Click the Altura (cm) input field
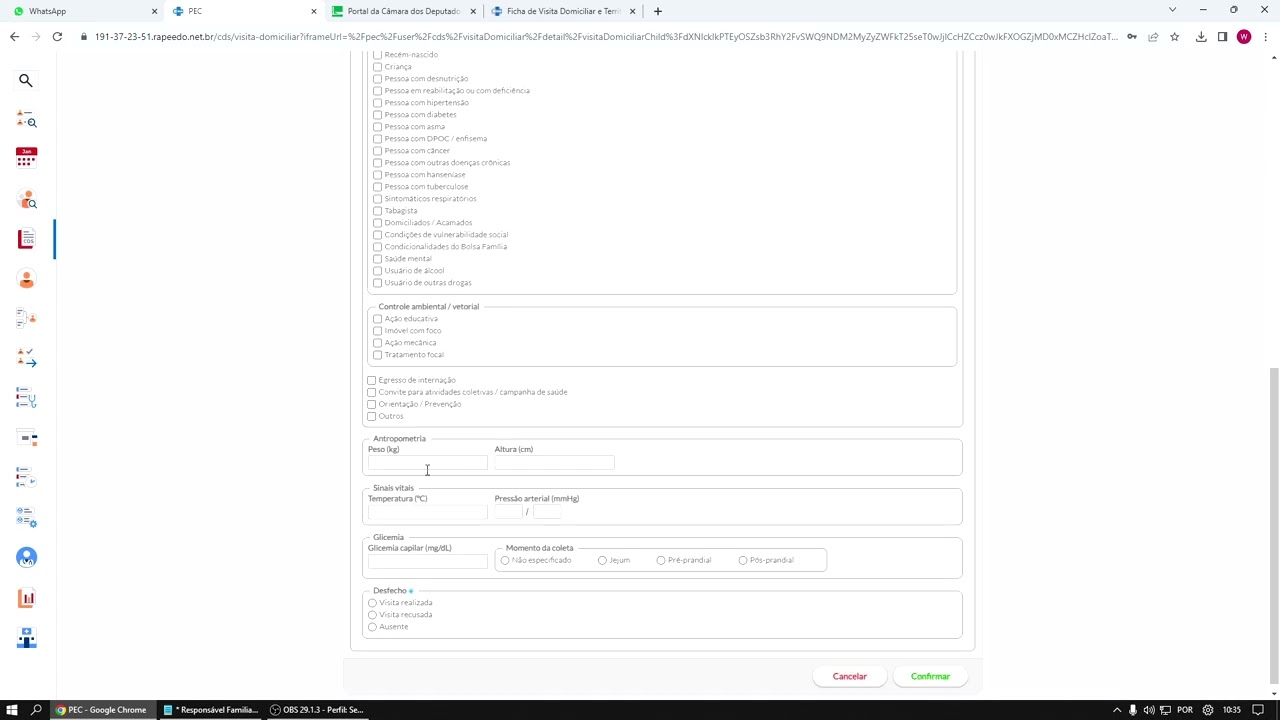 pos(554,462)
